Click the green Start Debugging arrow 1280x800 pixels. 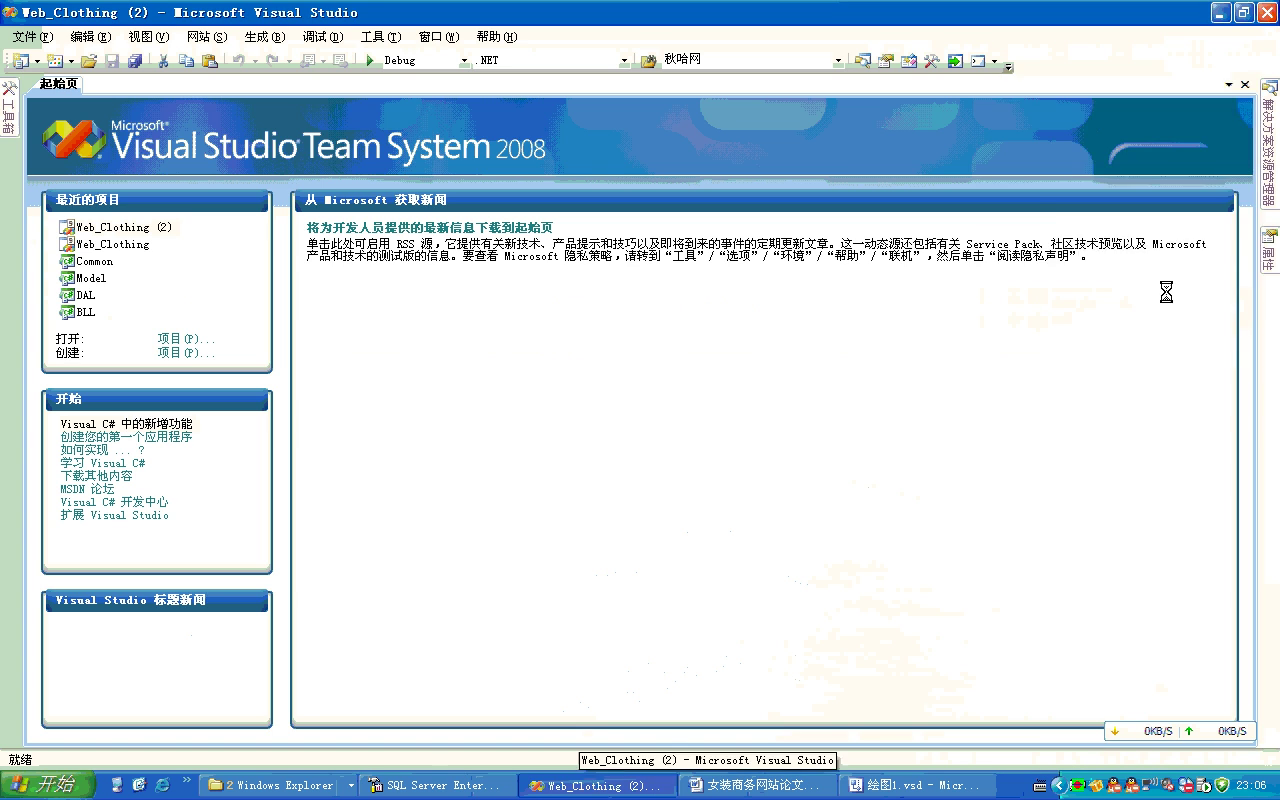pyautogui.click(x=370, y=61)
